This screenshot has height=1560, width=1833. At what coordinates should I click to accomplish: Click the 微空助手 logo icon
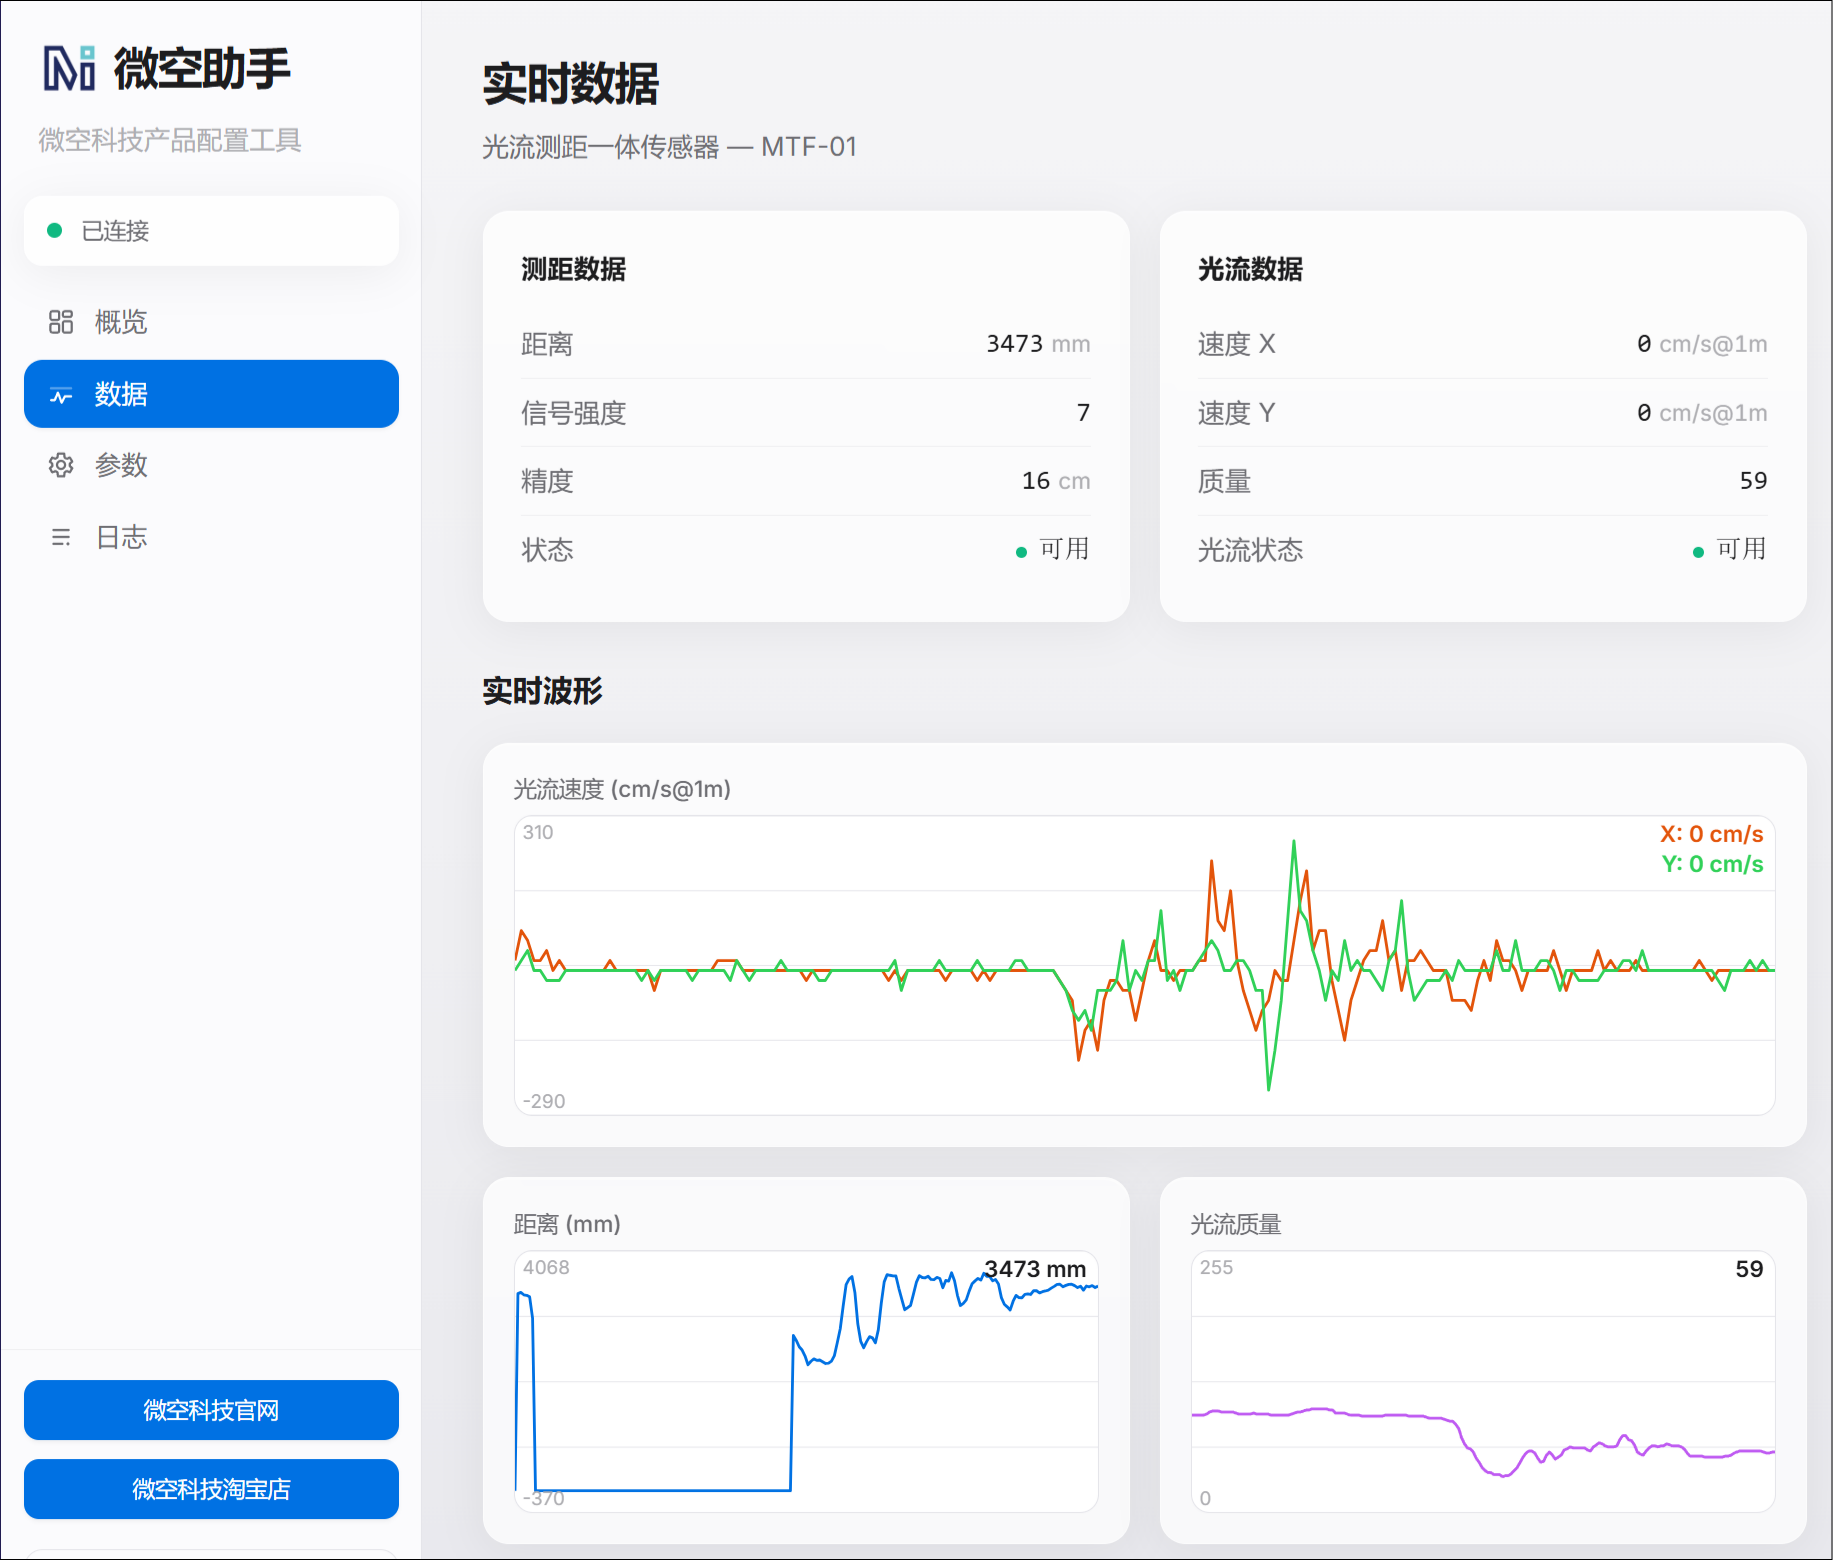click(69, 68)
